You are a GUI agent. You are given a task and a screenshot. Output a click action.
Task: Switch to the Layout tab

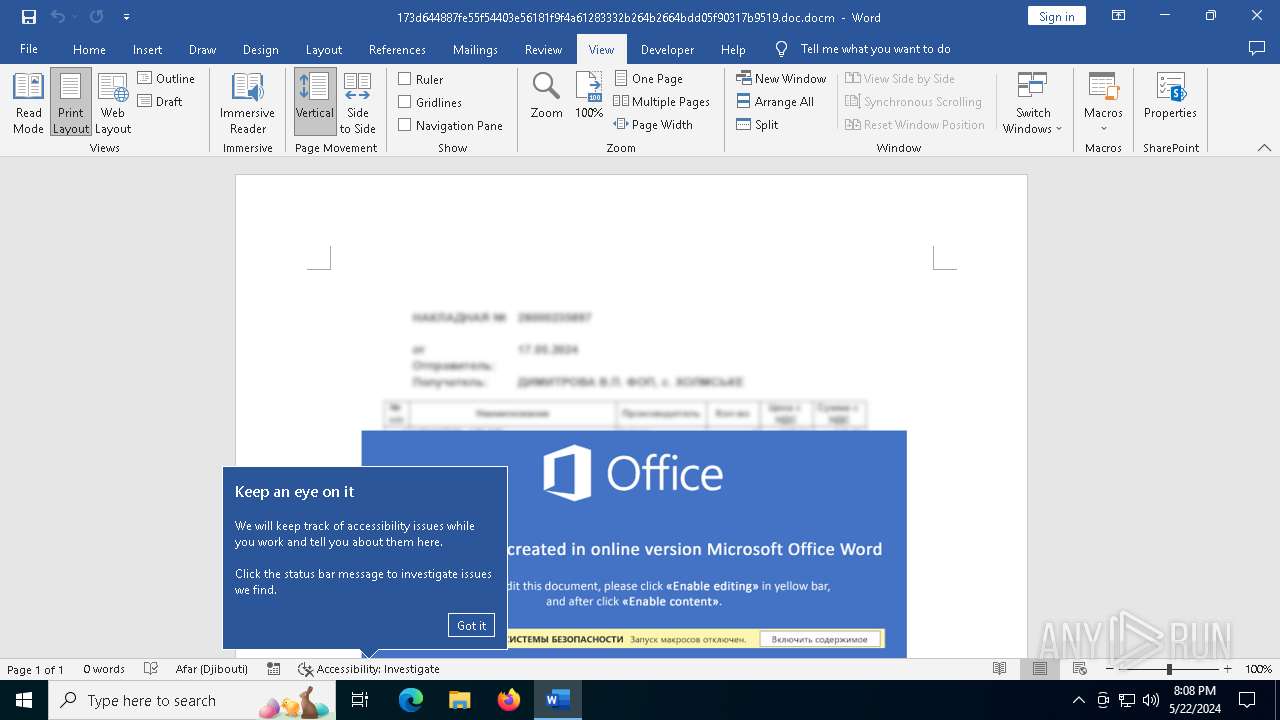click(323, 49)
